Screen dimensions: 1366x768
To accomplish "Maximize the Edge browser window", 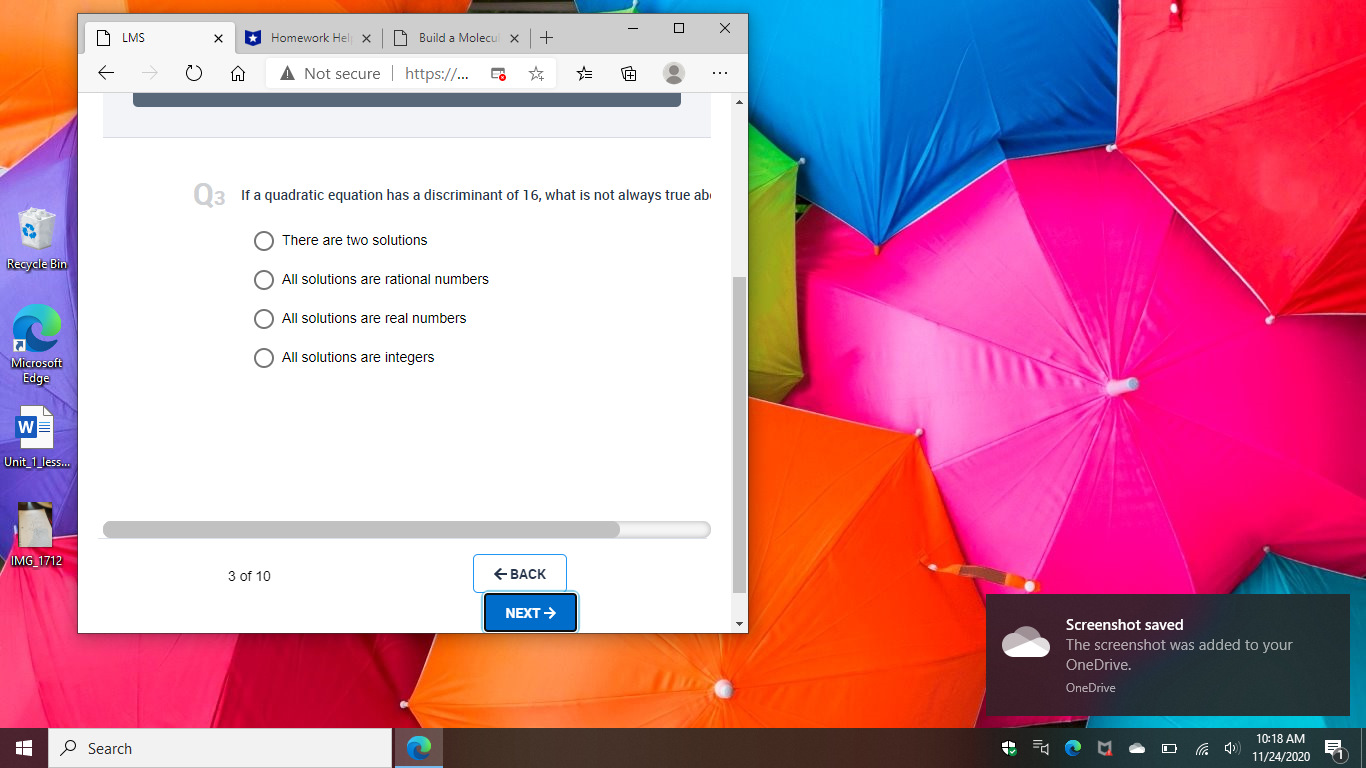I will coord(679,28).
